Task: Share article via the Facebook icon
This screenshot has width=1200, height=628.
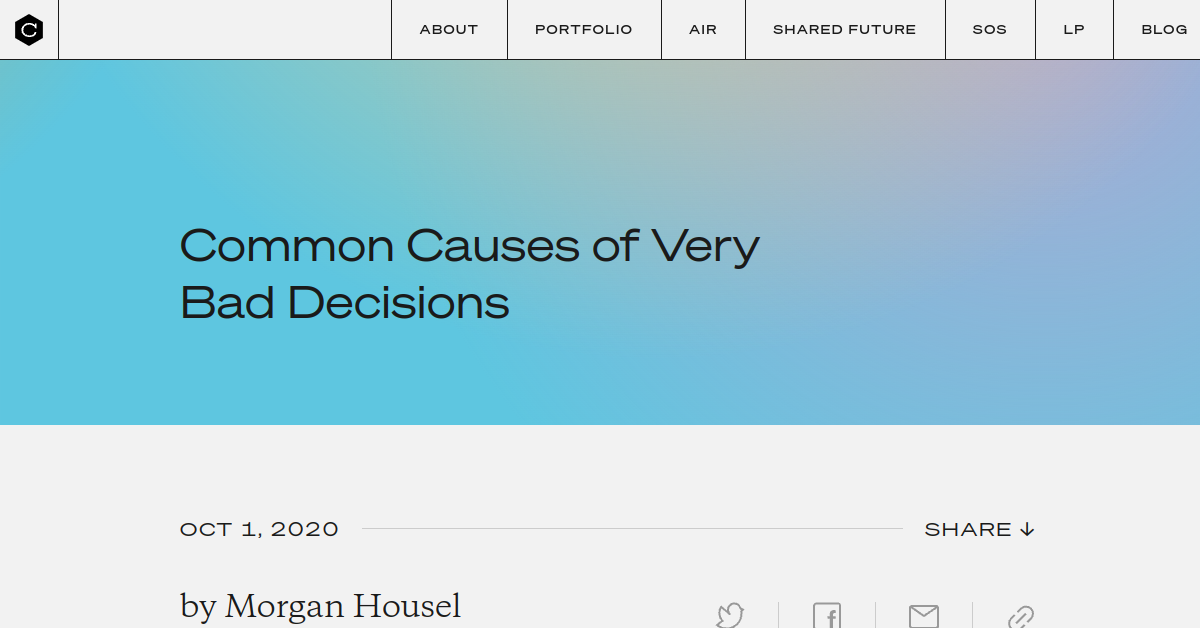Action: tap(827, 616)
